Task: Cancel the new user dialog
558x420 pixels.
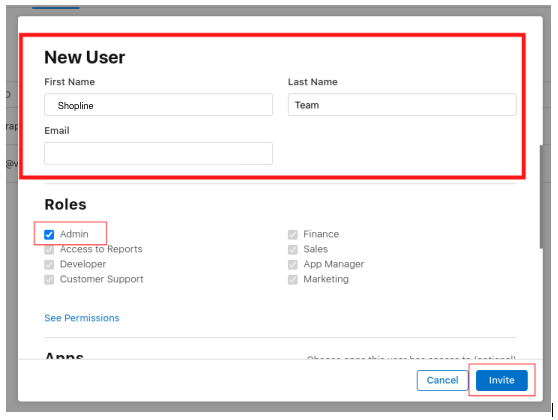Action: pos(442,380)
